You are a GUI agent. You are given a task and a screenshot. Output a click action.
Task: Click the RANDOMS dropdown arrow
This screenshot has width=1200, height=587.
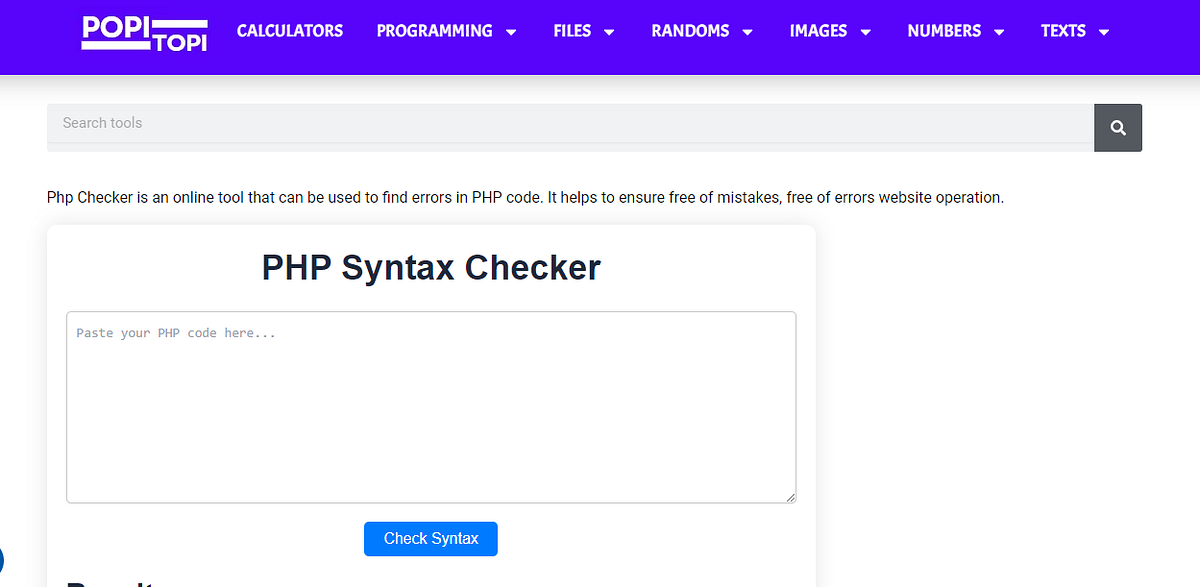tap(746, 31)
